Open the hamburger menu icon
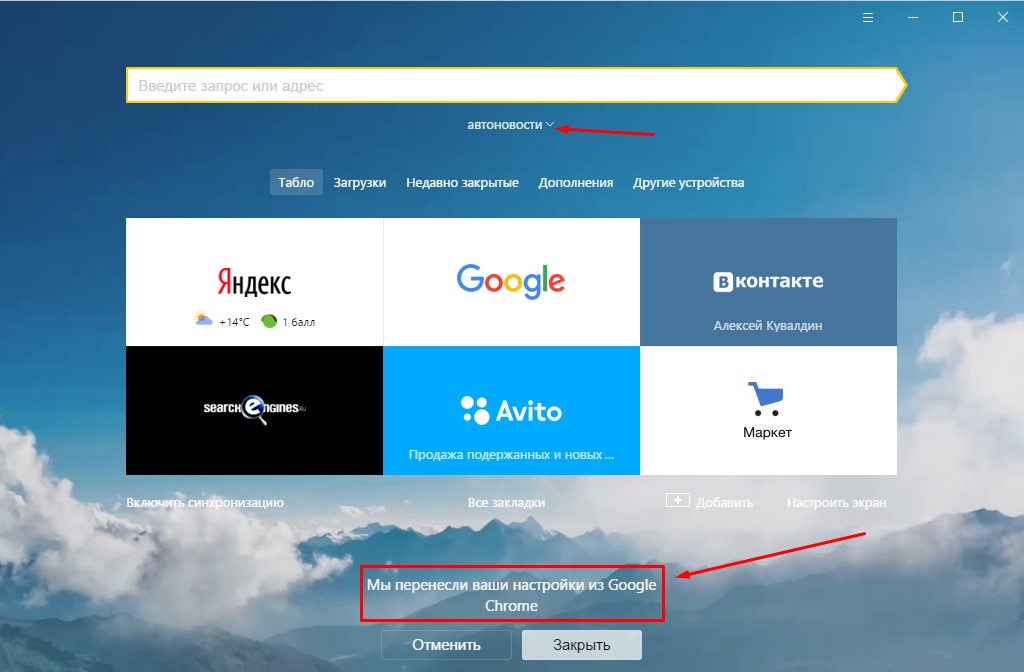Screen dimensions: 1024x672 click(869, 17)
